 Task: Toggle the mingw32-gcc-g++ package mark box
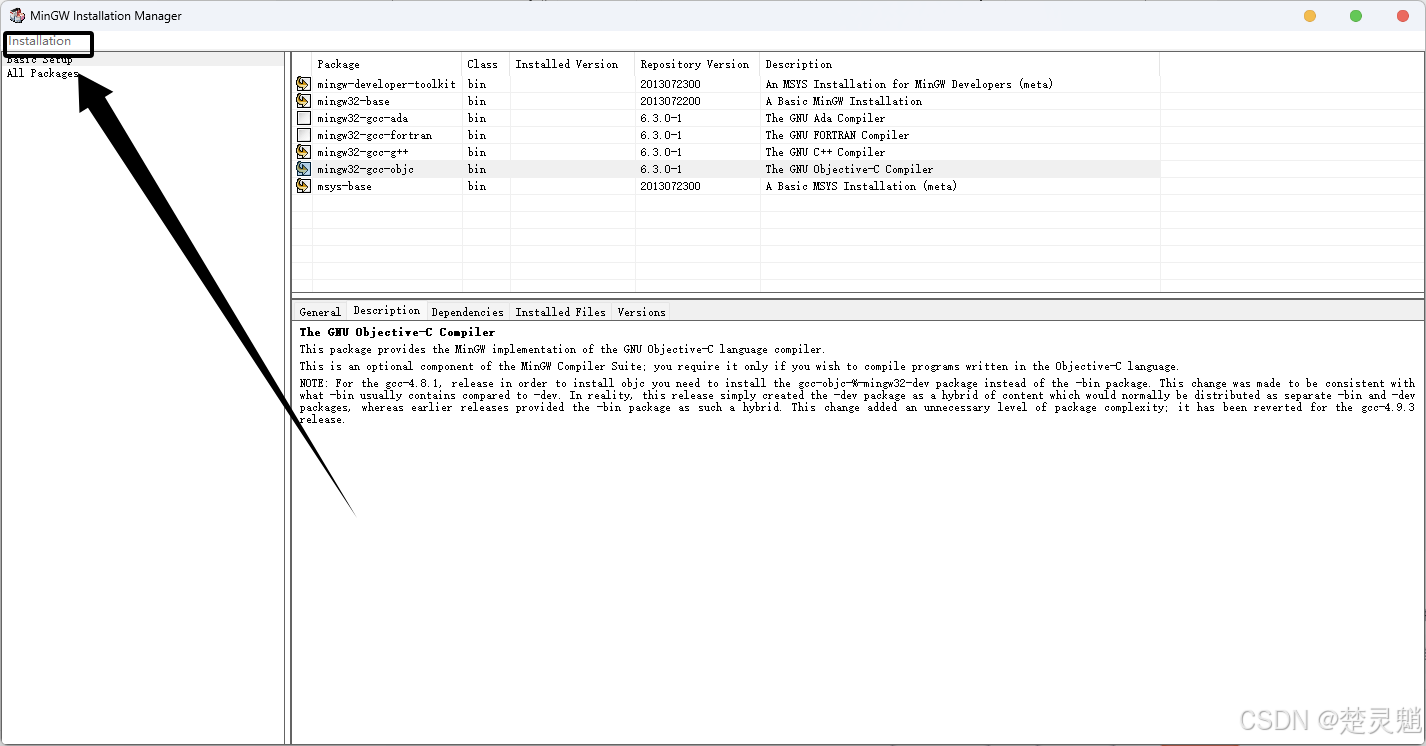click(x=303, y=152)
